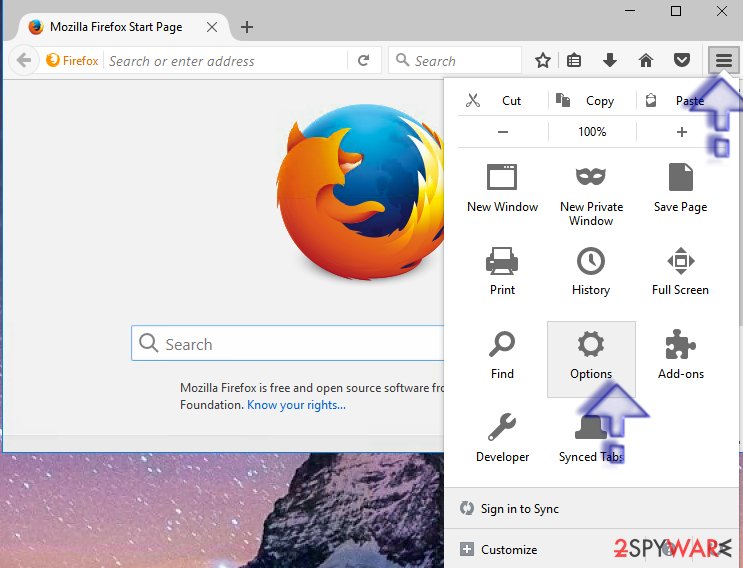Click Cut in the menu
743x568 pixels.
[x=502, y=100]
